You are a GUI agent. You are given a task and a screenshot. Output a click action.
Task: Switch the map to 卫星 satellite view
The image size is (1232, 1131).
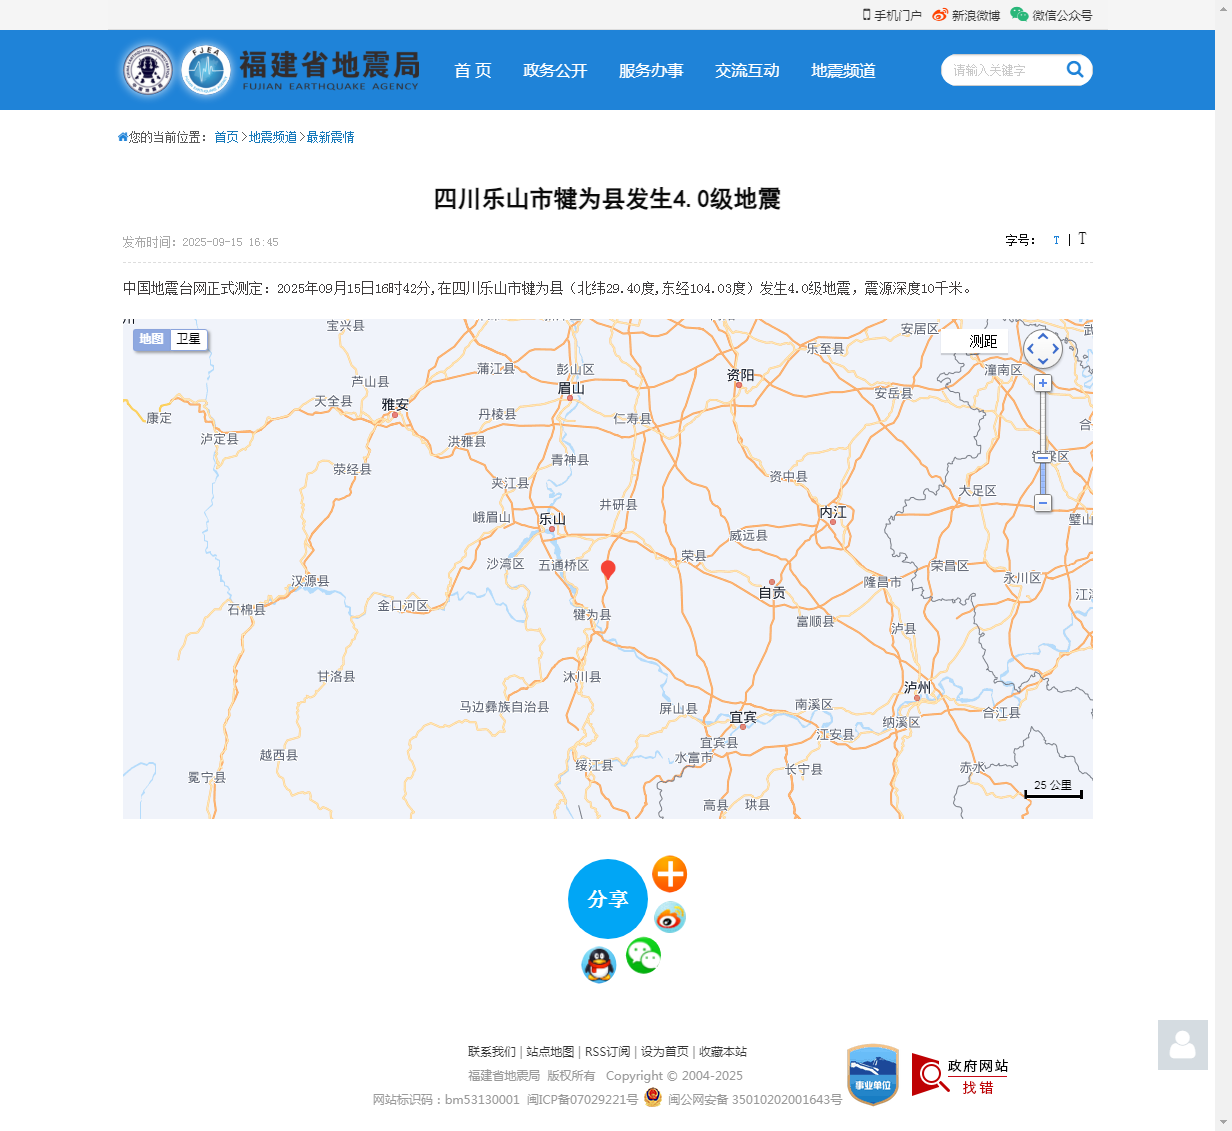click(188, 339)
